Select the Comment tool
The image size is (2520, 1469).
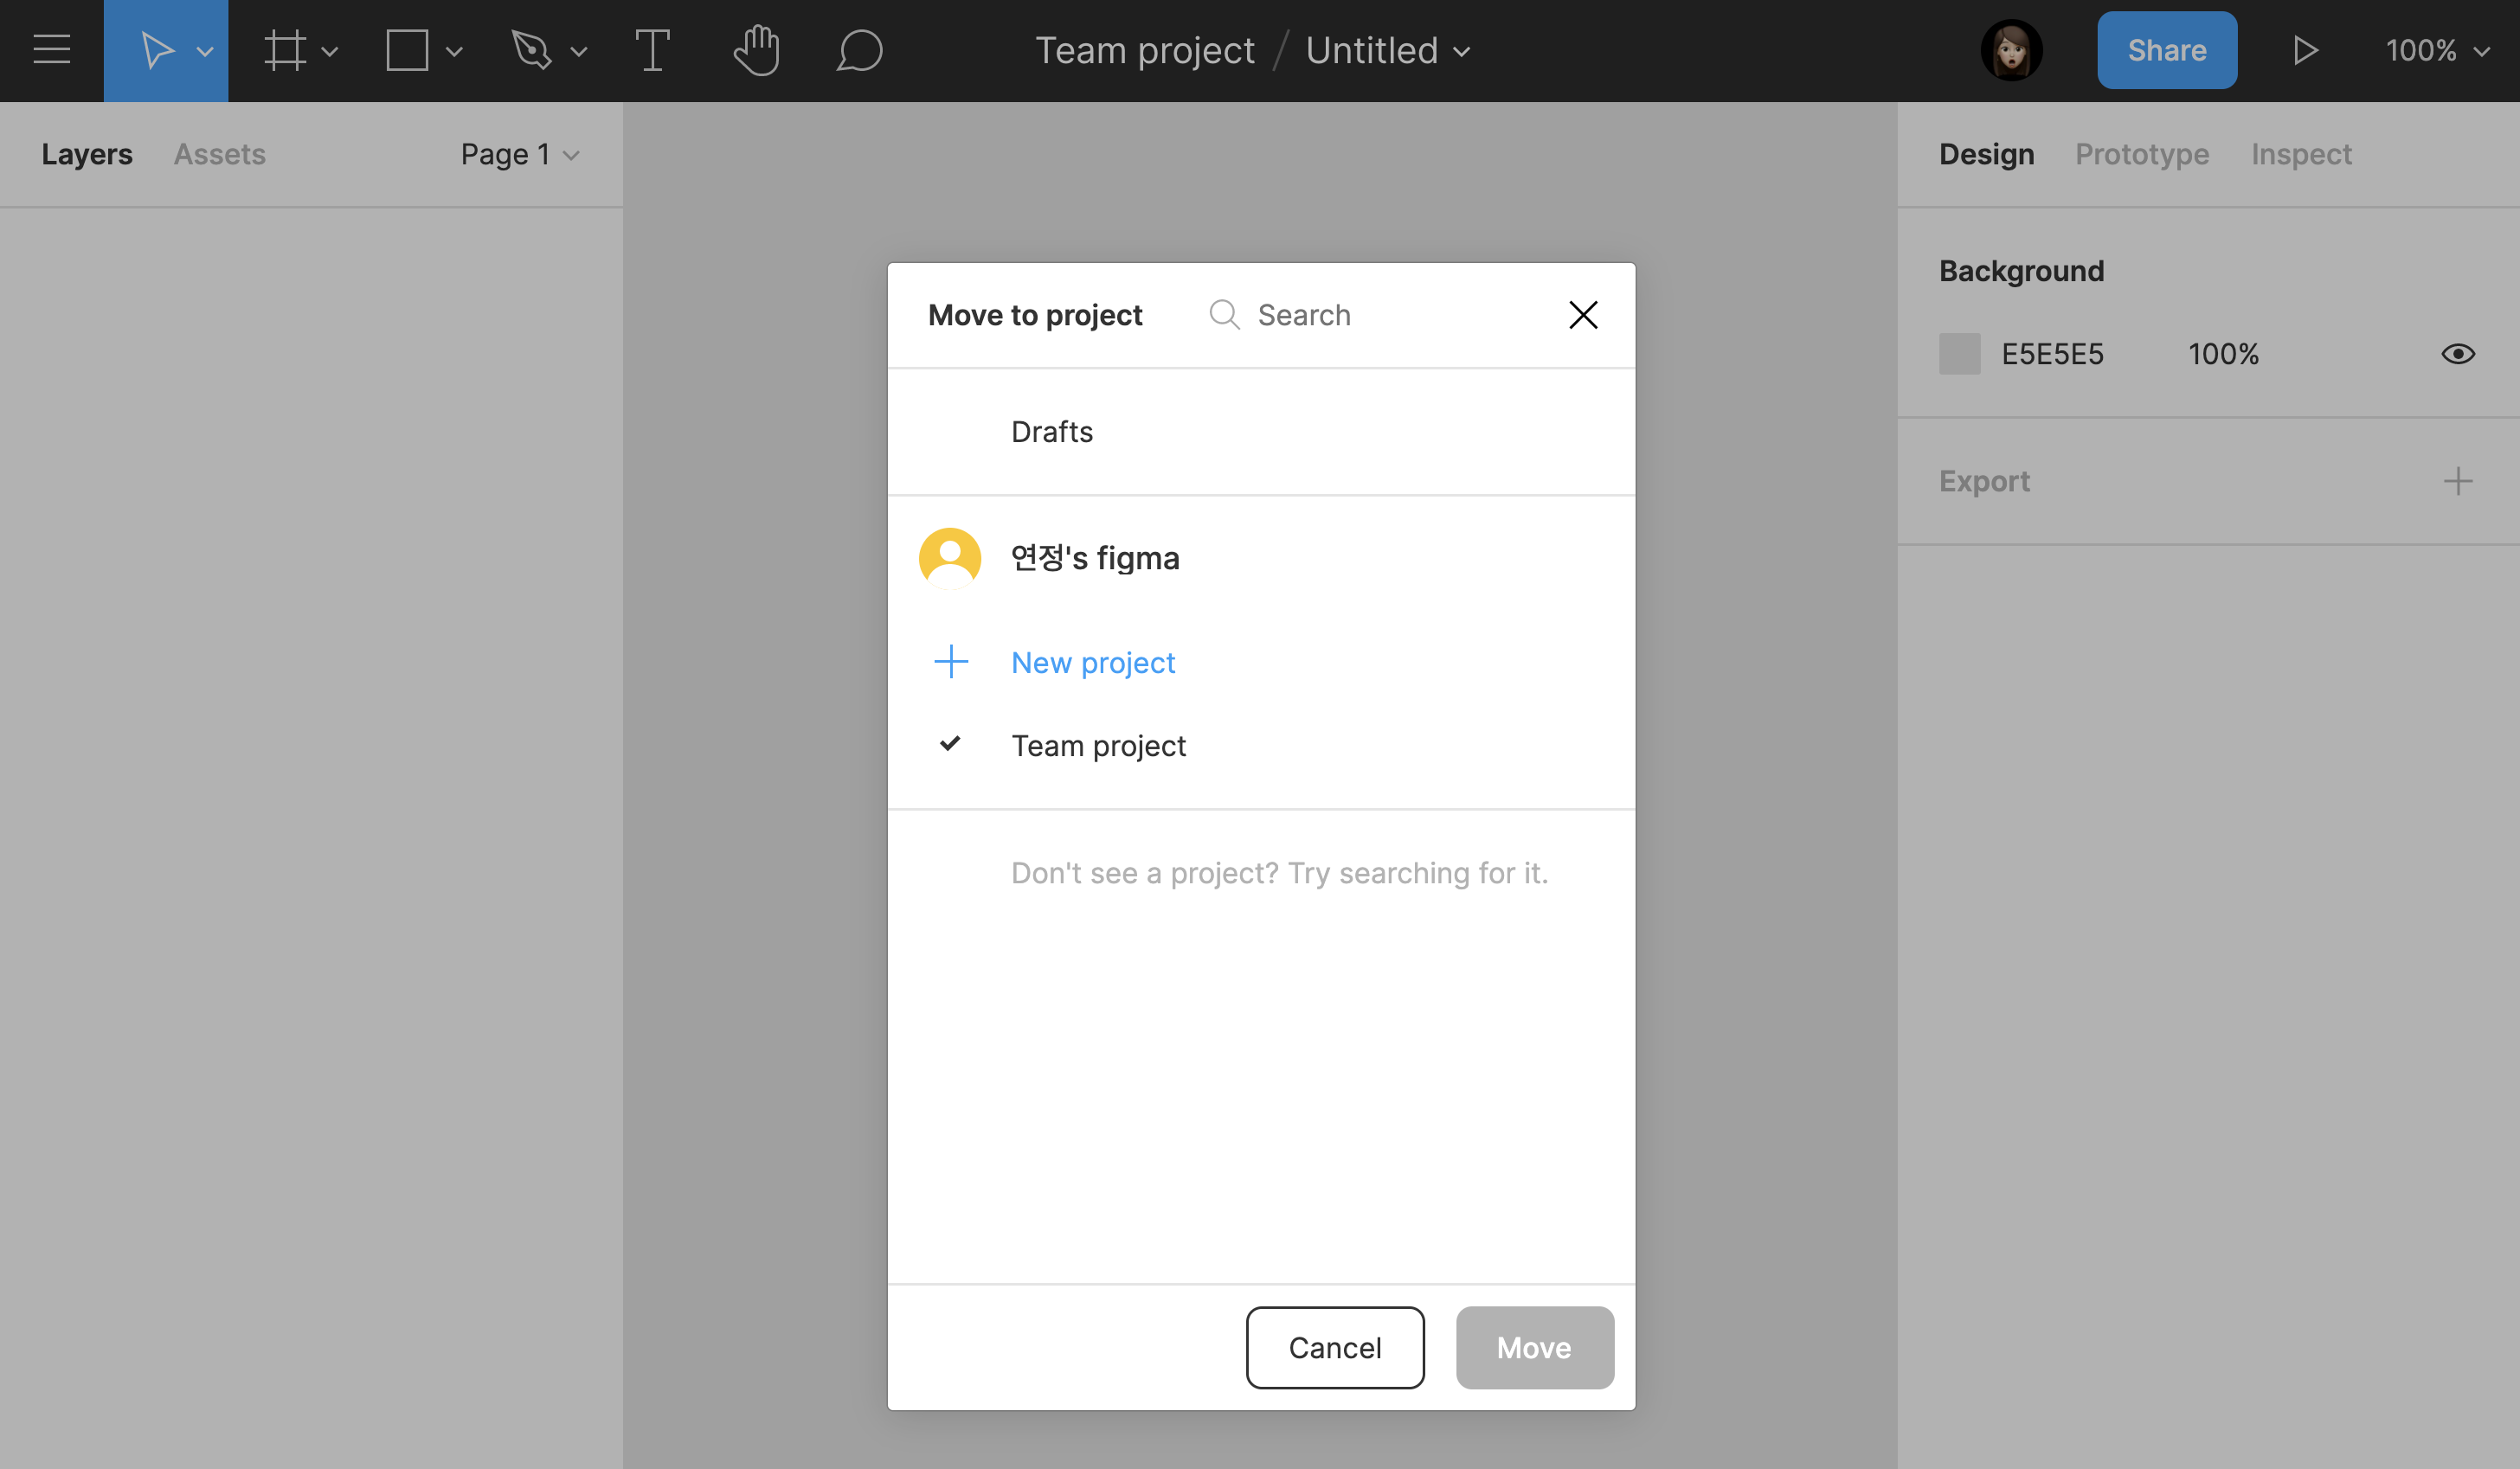tap(859, 50)
